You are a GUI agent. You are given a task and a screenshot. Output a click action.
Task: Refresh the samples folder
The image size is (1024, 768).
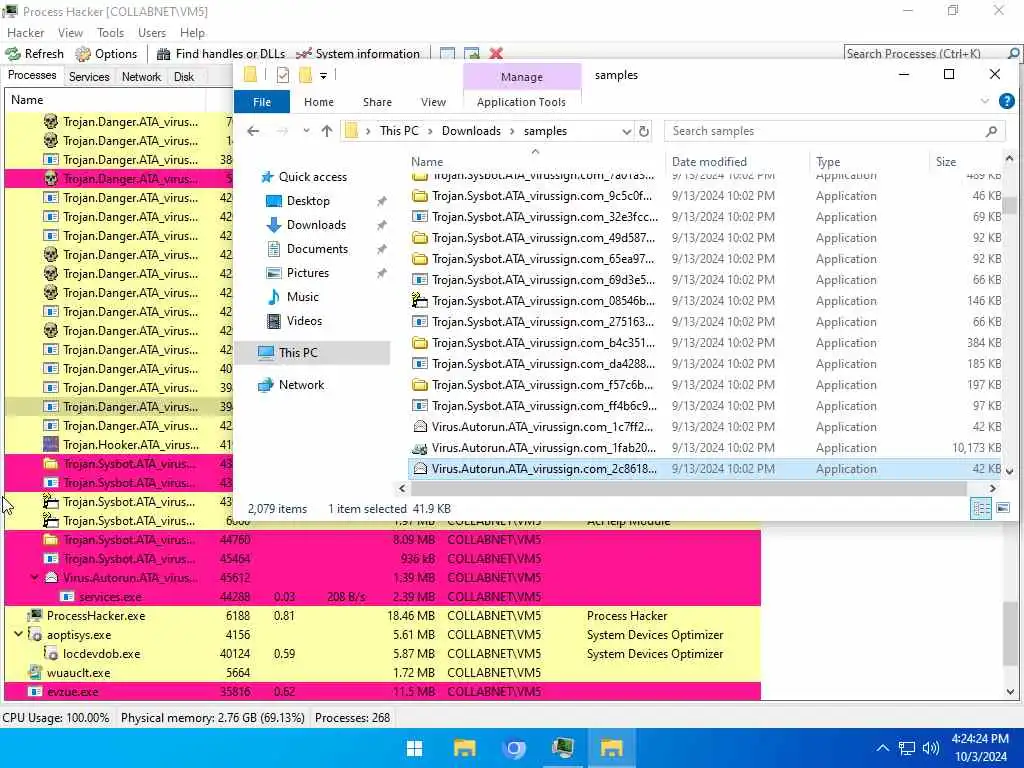point(643,131)
